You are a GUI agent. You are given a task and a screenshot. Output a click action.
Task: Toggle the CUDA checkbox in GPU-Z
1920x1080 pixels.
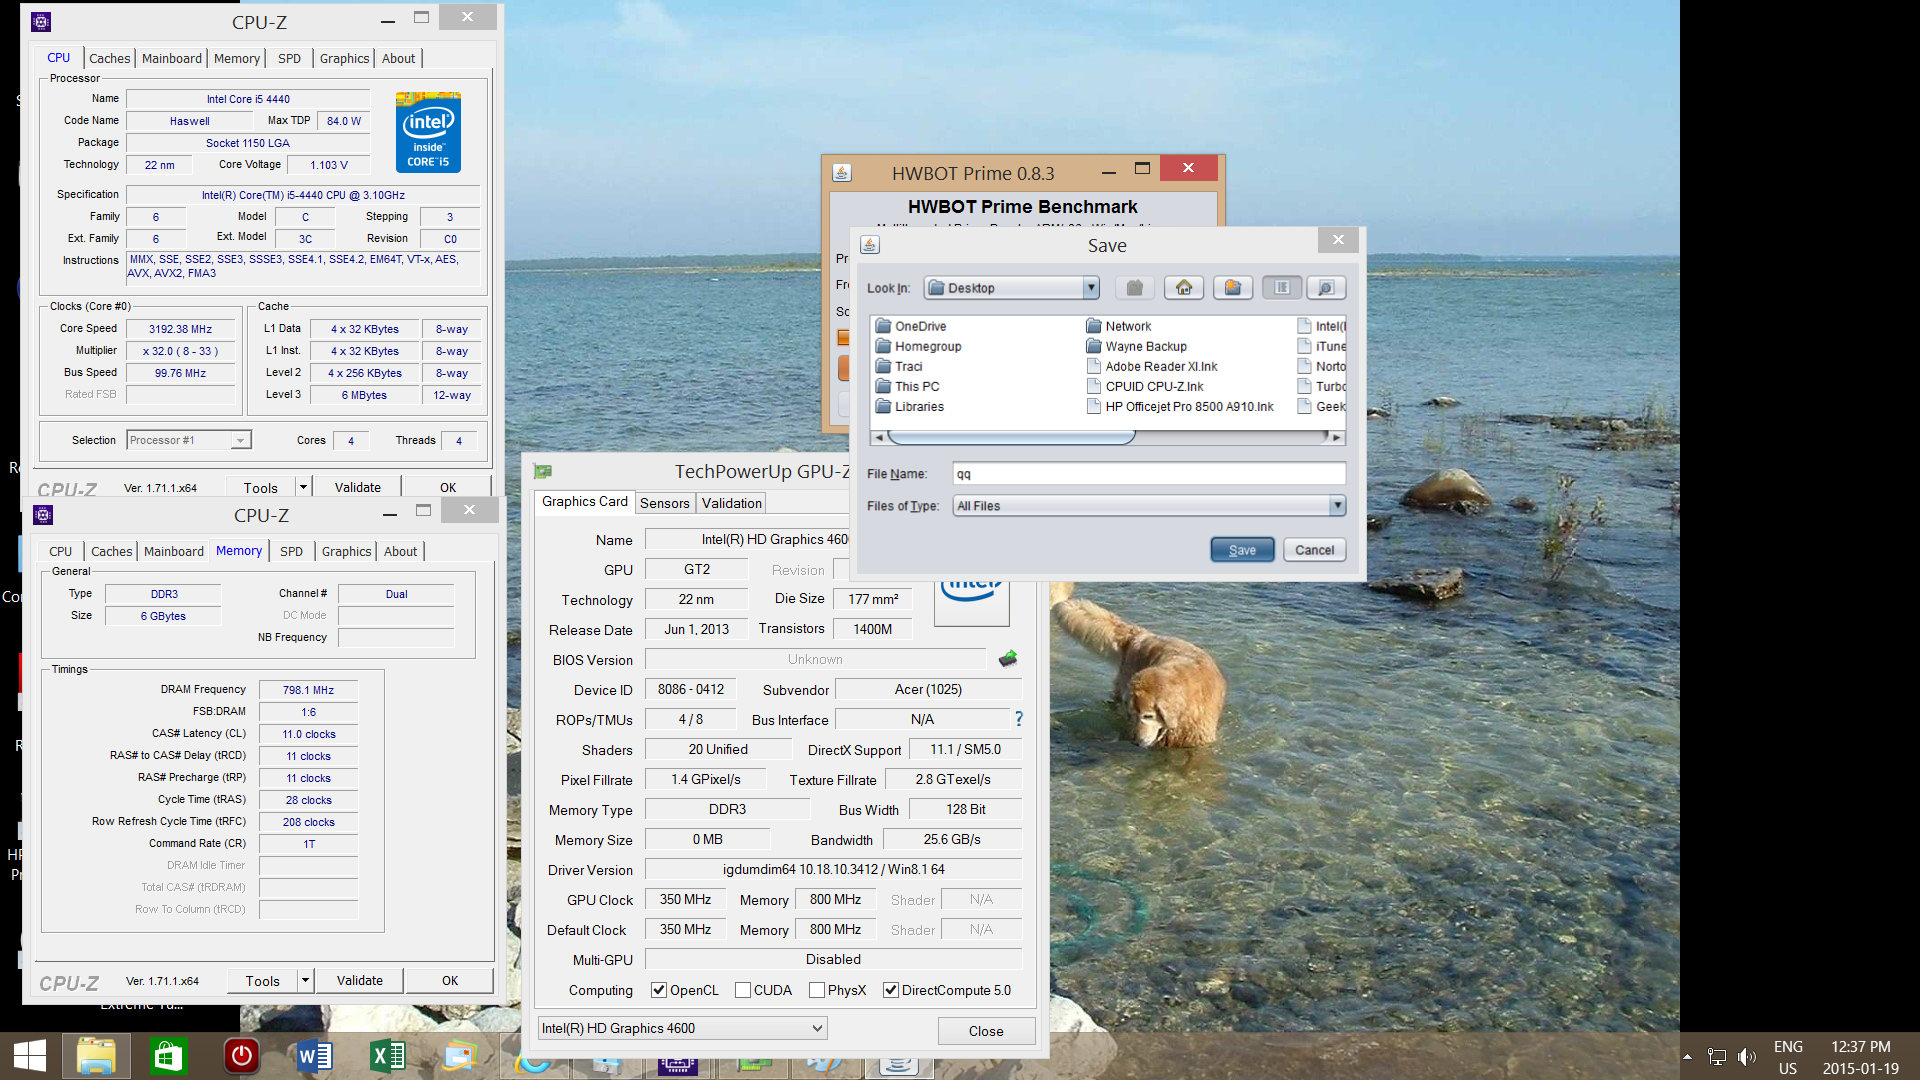[743, 990]
